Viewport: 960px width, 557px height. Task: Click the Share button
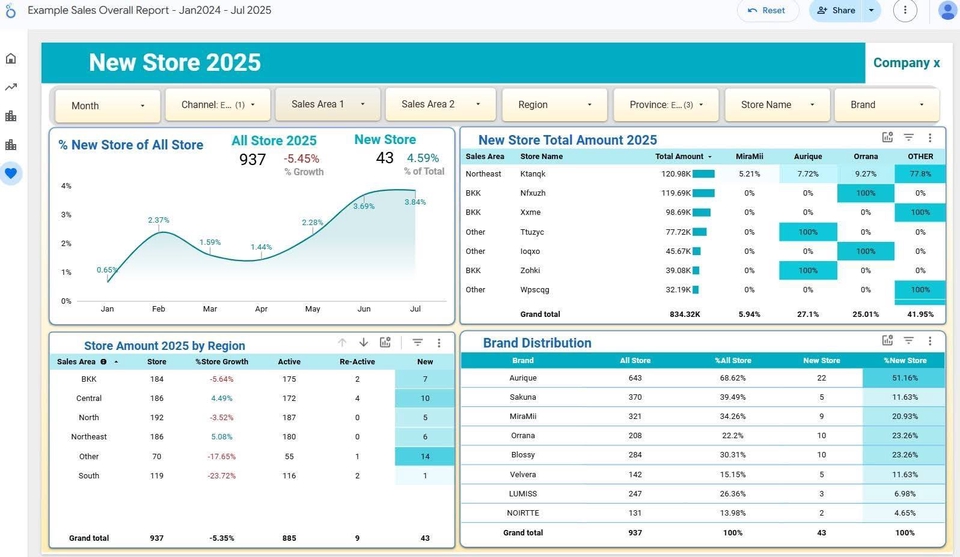pos(836,10)
